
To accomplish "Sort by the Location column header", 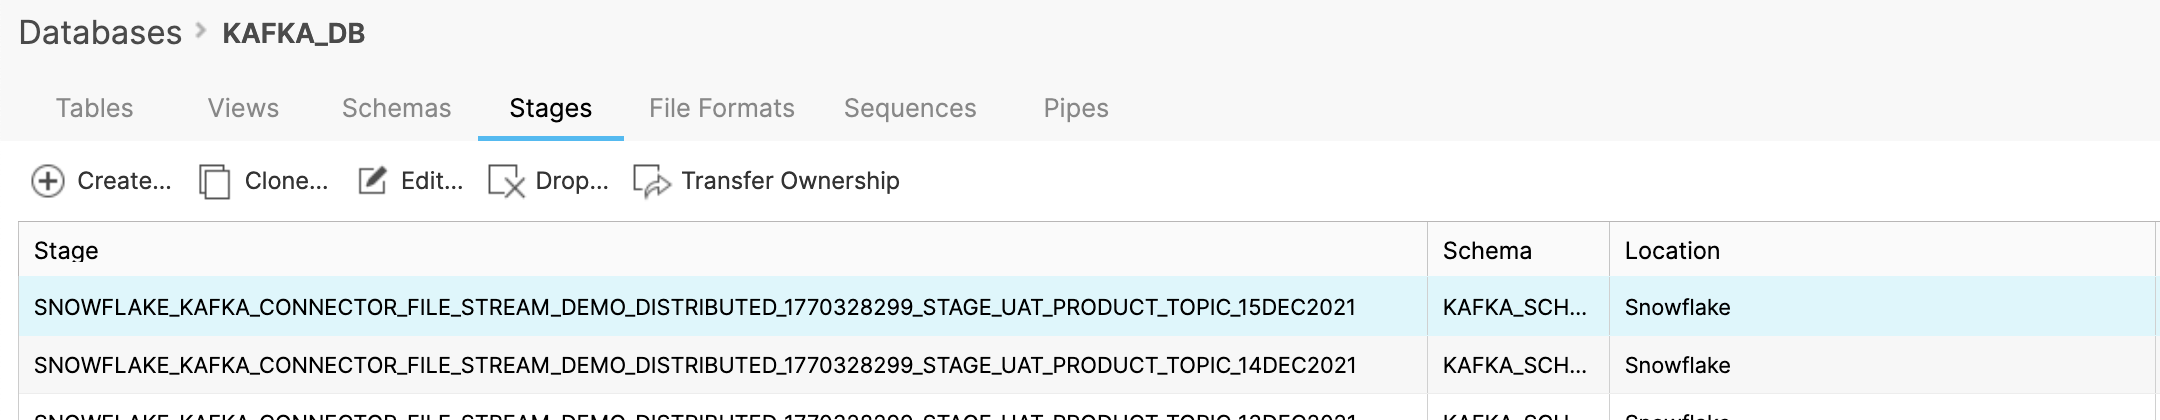I will click(1671, 251).
